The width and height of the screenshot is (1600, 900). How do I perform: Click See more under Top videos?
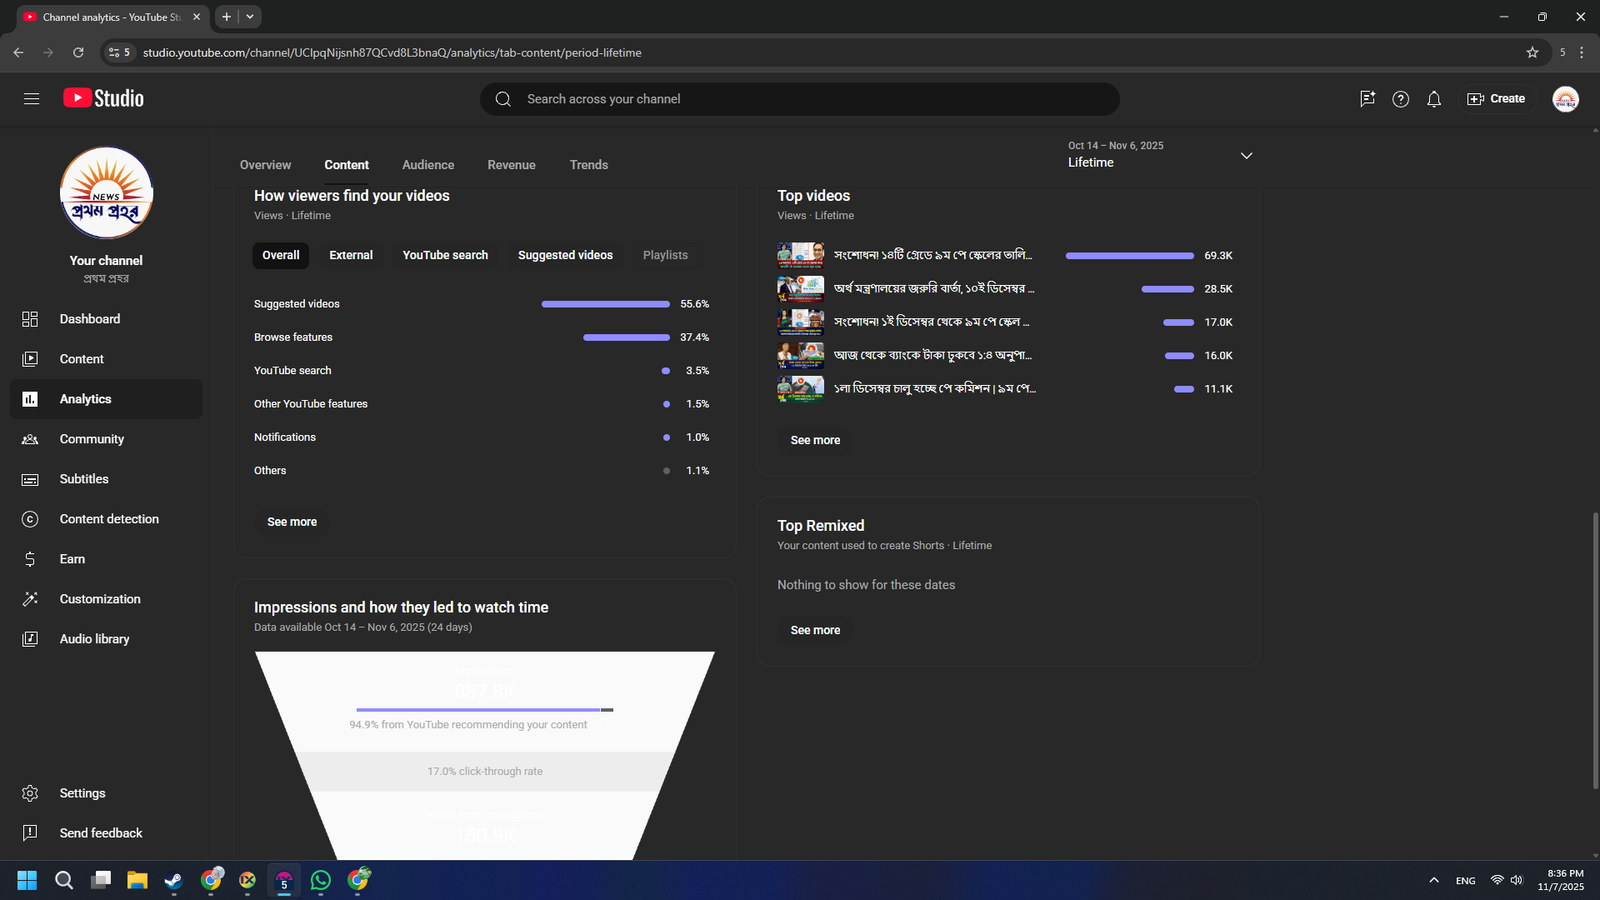point(815,440)
